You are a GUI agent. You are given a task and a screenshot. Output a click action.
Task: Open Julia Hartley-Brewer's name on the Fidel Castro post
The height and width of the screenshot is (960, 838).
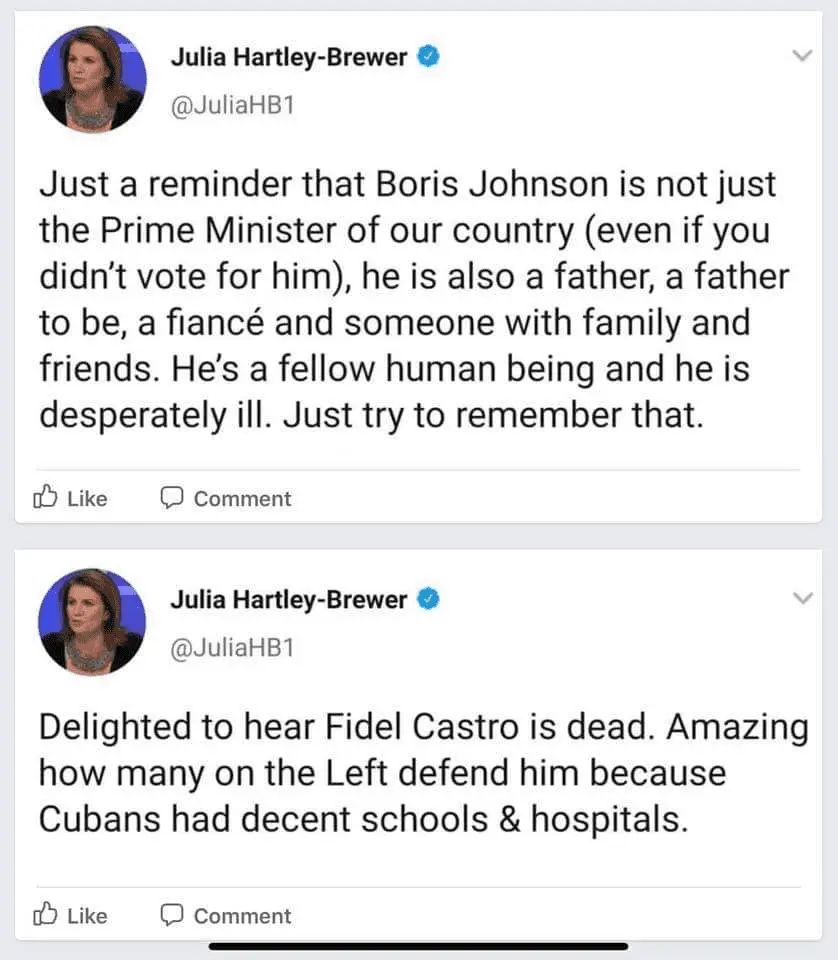click(289, 599)
